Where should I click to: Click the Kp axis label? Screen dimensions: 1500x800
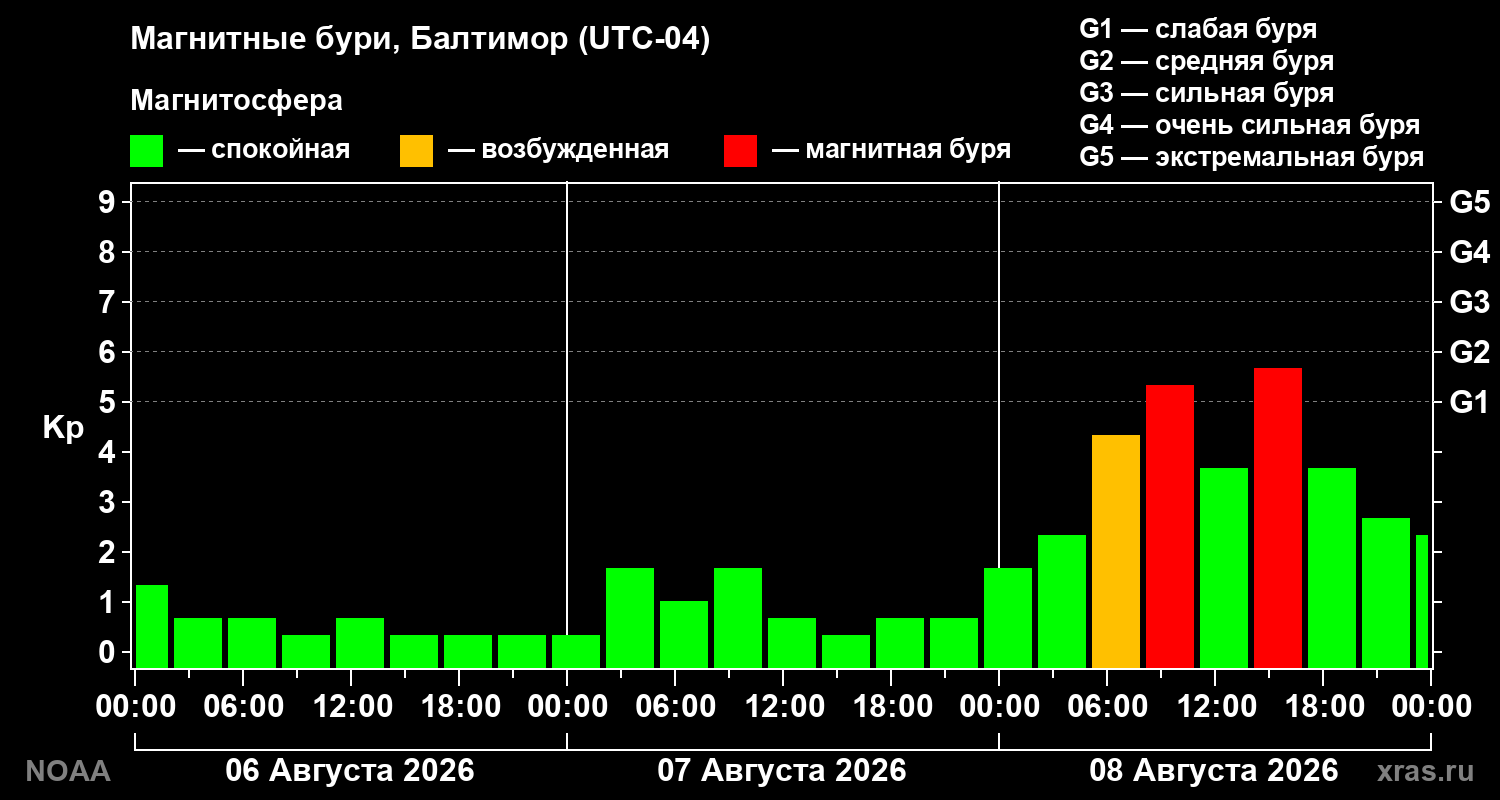[x=63, y=429]
